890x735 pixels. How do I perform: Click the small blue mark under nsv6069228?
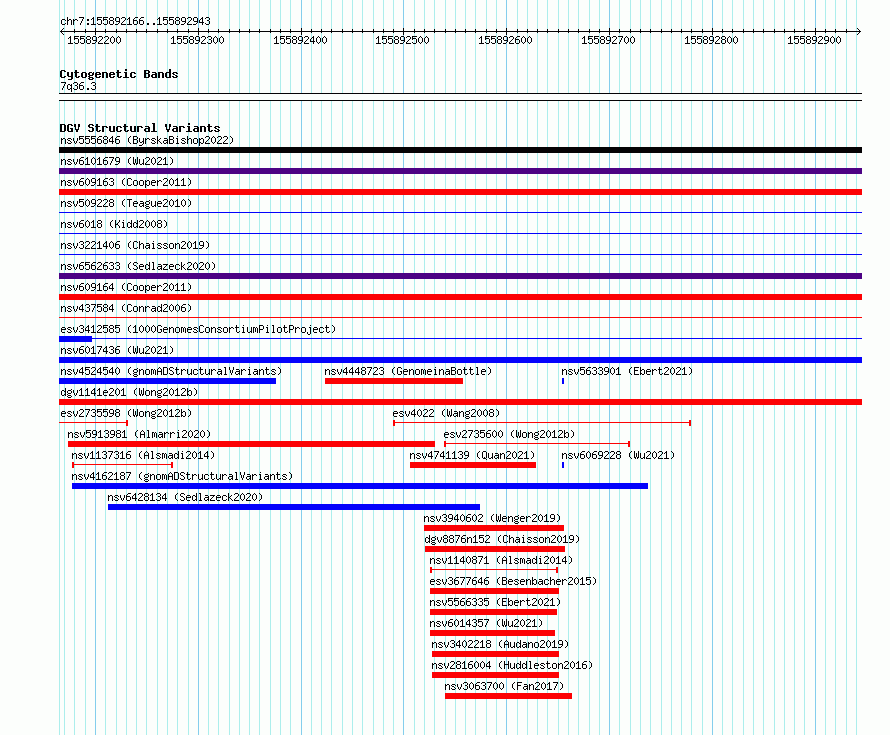[563, 465]
